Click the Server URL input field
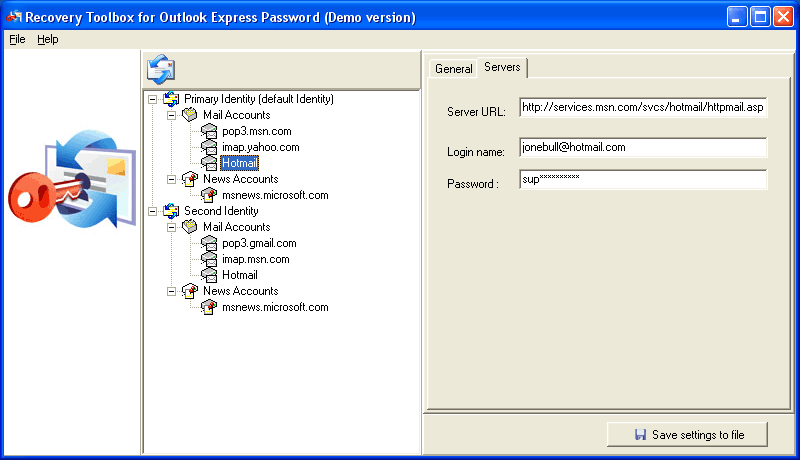Viewport: 800px width, 460px height. [643, 107]
